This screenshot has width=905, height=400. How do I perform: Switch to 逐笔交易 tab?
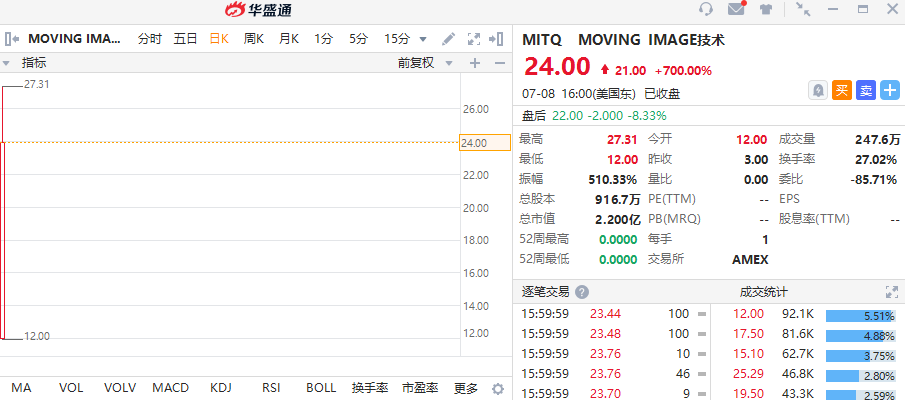pyautogui.click(x=545, y=292)
